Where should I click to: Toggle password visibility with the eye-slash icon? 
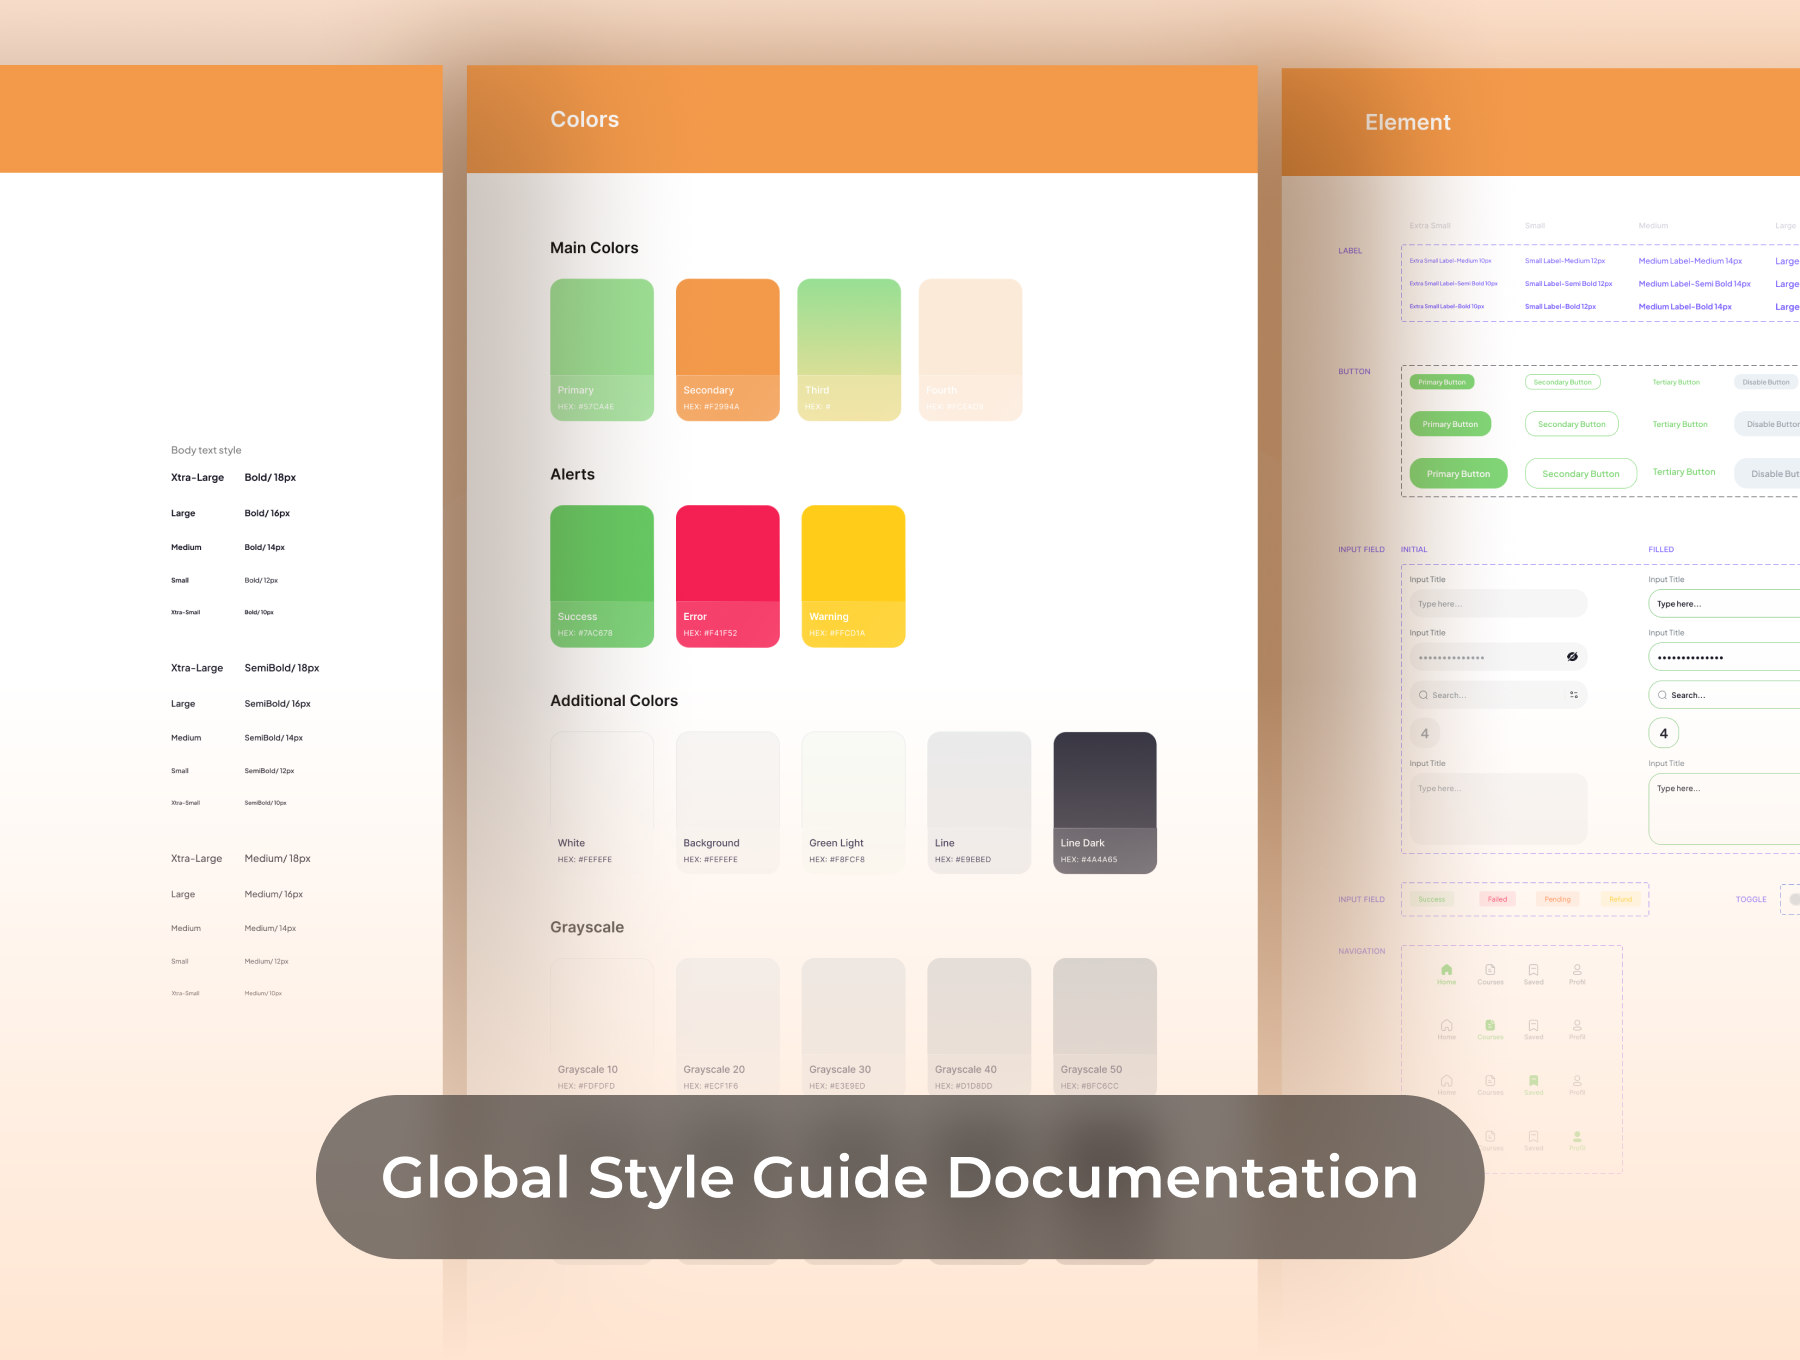pos(1572,657)
